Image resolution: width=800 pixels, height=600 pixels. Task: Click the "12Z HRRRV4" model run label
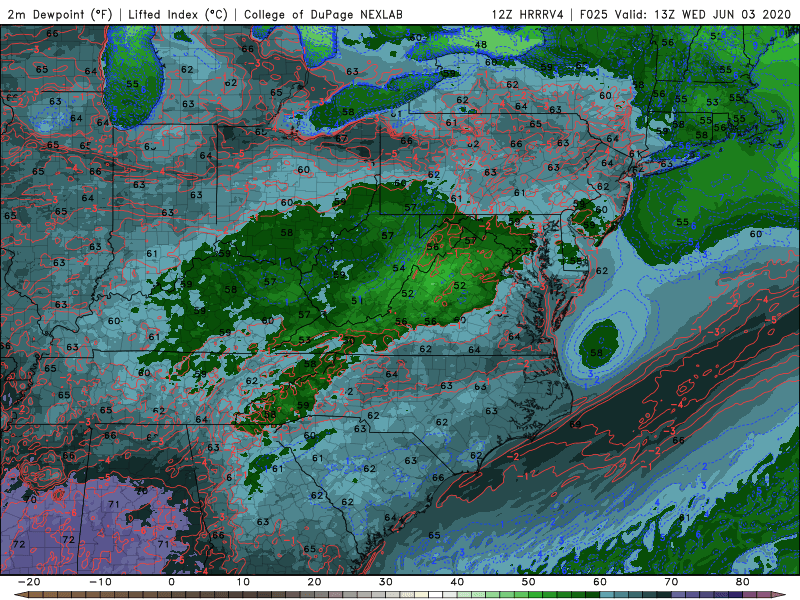coord(528,14)
